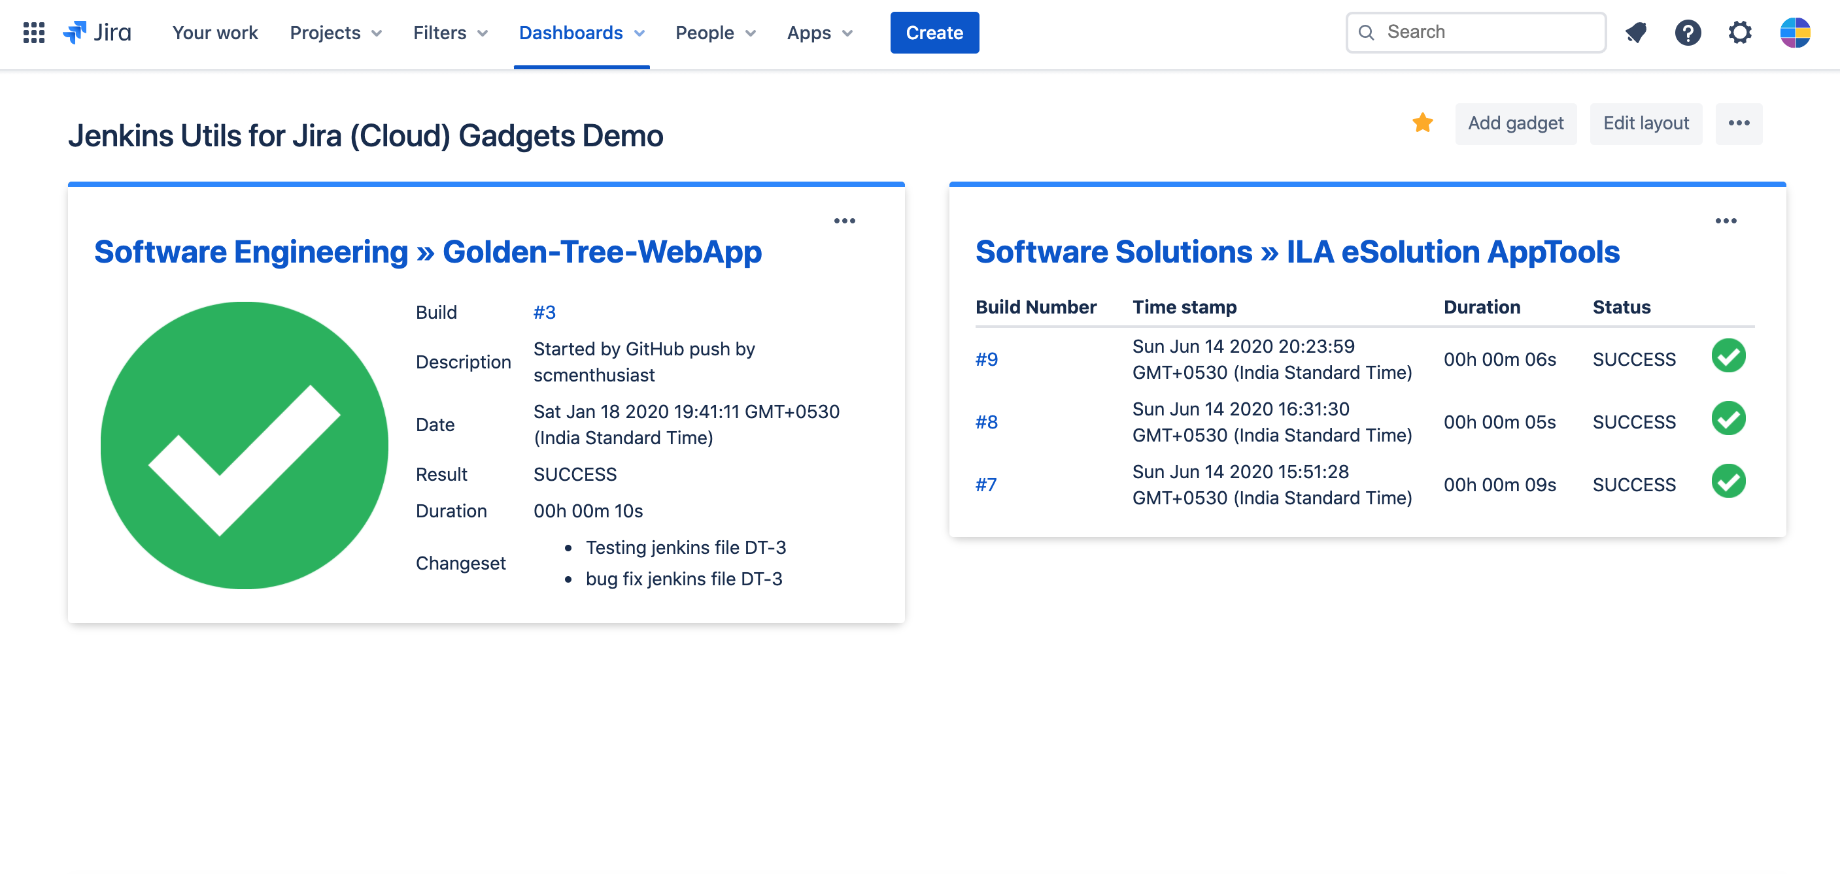Expand the Projects dropdown
The width and height of the screenshot is (1840, 874).
[336, 33]
